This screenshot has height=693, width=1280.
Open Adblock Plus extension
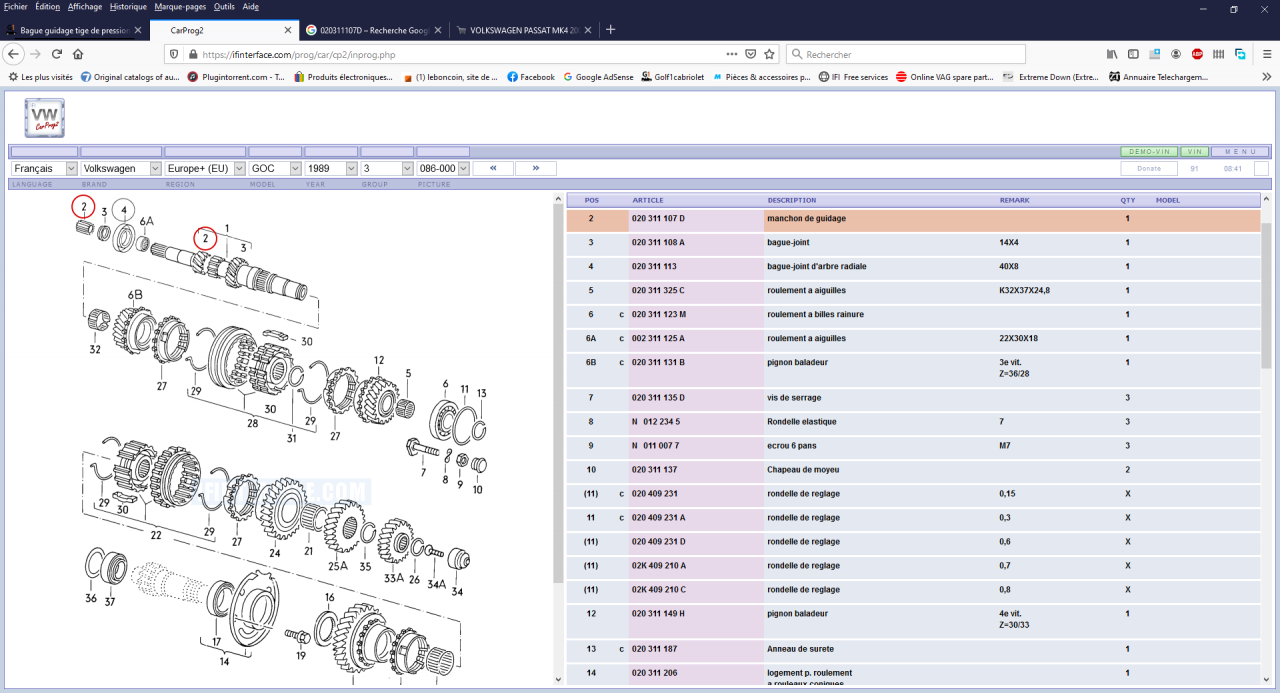[1197, 54]
